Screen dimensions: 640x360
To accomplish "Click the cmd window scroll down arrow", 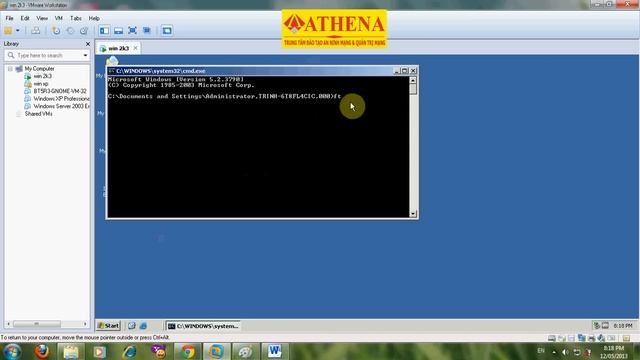I will [413, 213].
